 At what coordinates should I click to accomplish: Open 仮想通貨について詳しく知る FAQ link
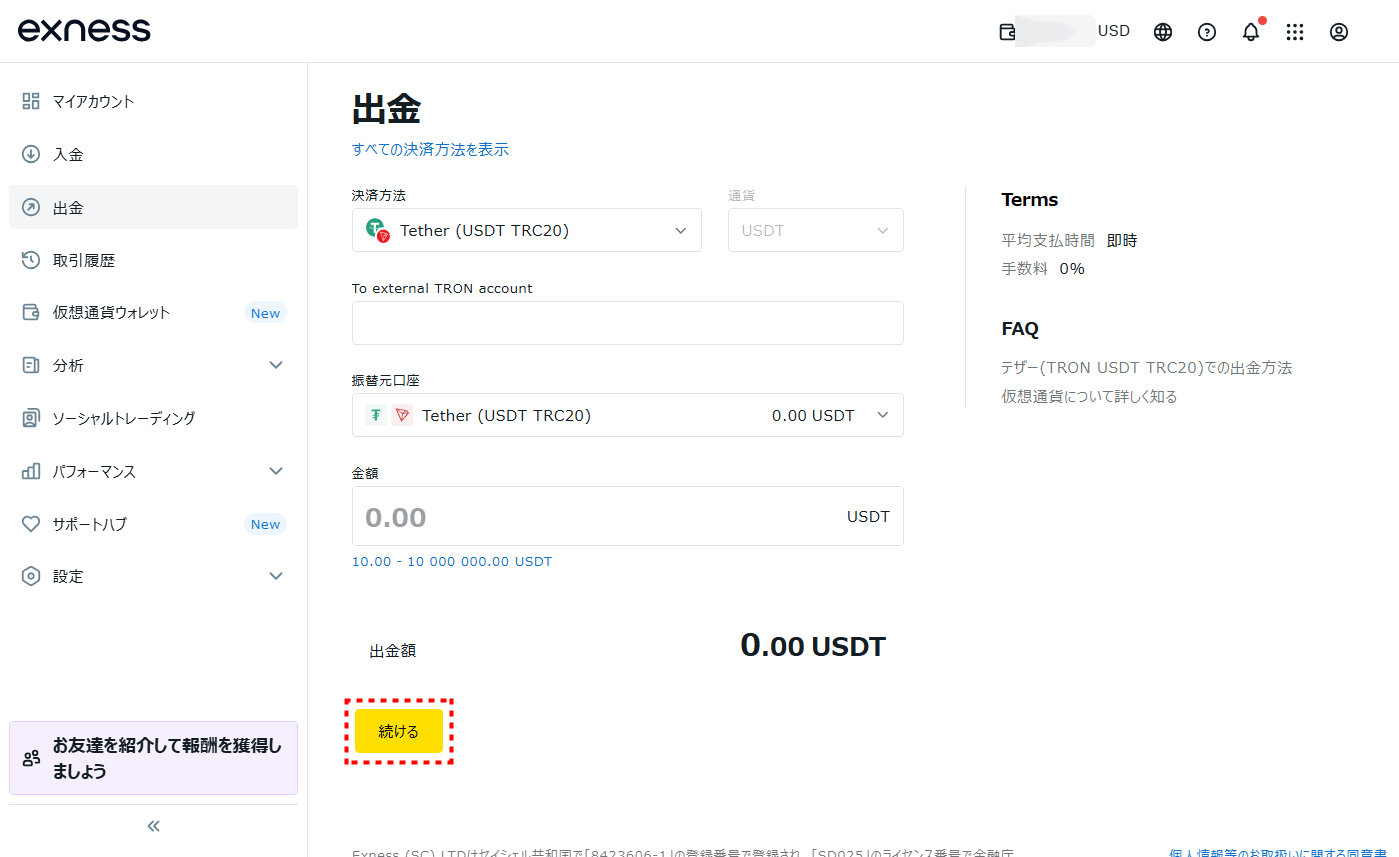(1089, 396)
